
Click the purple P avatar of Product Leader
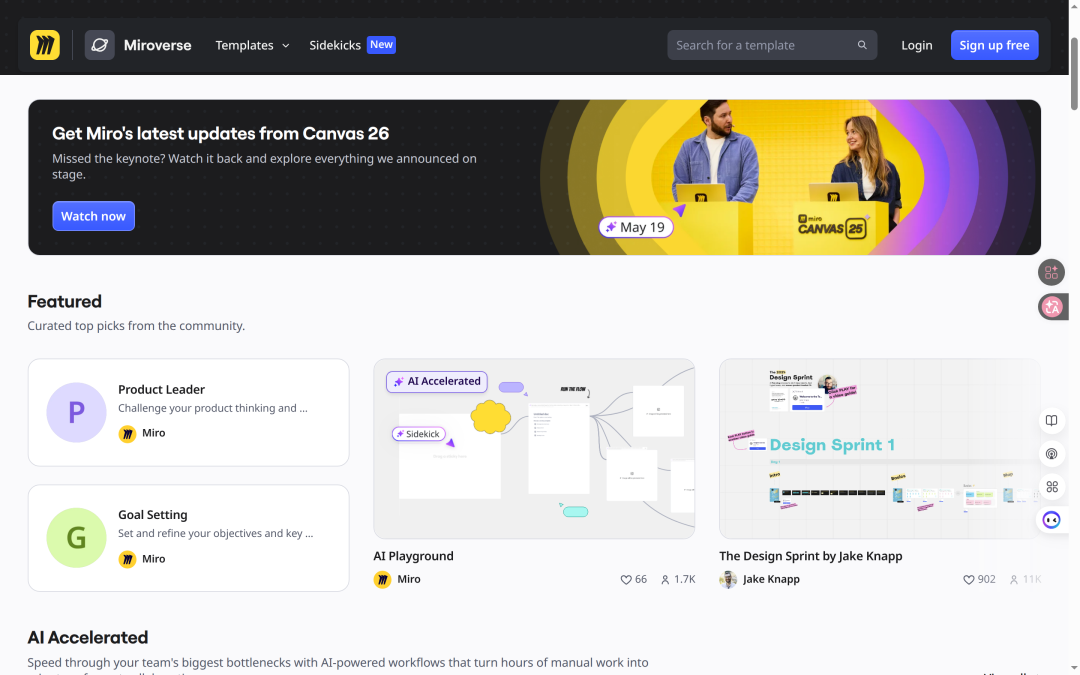[76, 413]
